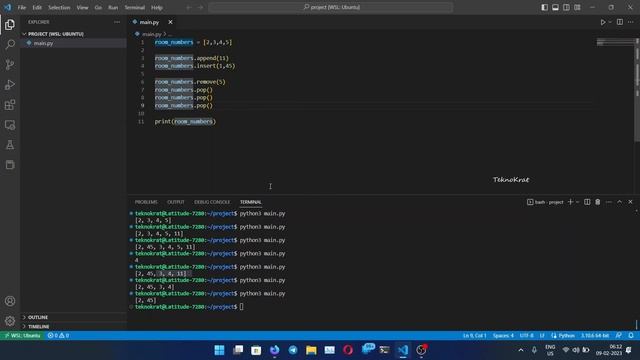Open Run and Debug view icon

[x=10, y=84]
